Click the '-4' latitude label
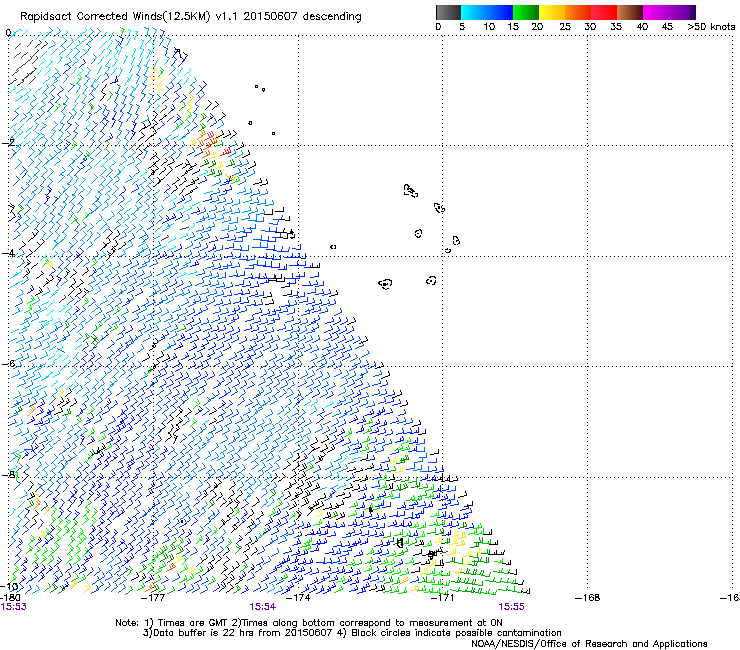The height and width of the screenshot is (650, 740). tap(9, 253)
